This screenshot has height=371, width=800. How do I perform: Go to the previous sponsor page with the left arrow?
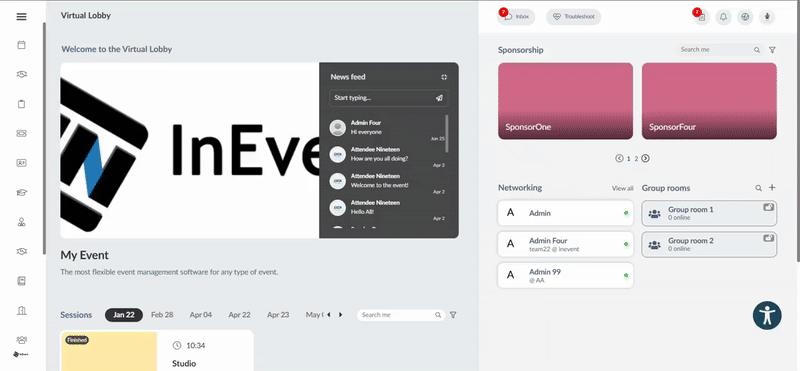point(619,158)
